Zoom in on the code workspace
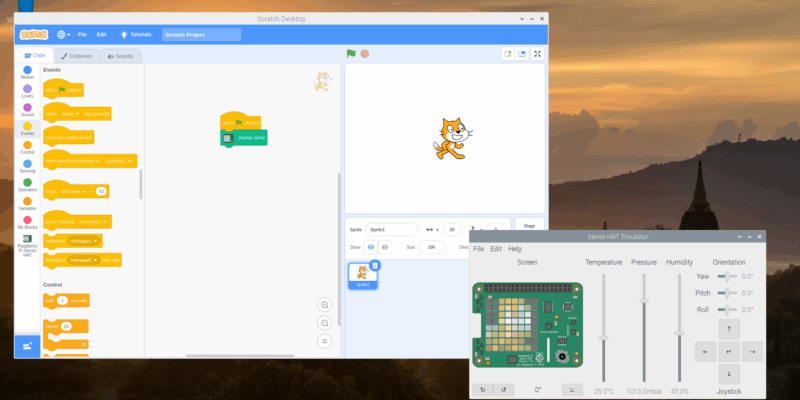 [x=324, y=304]
